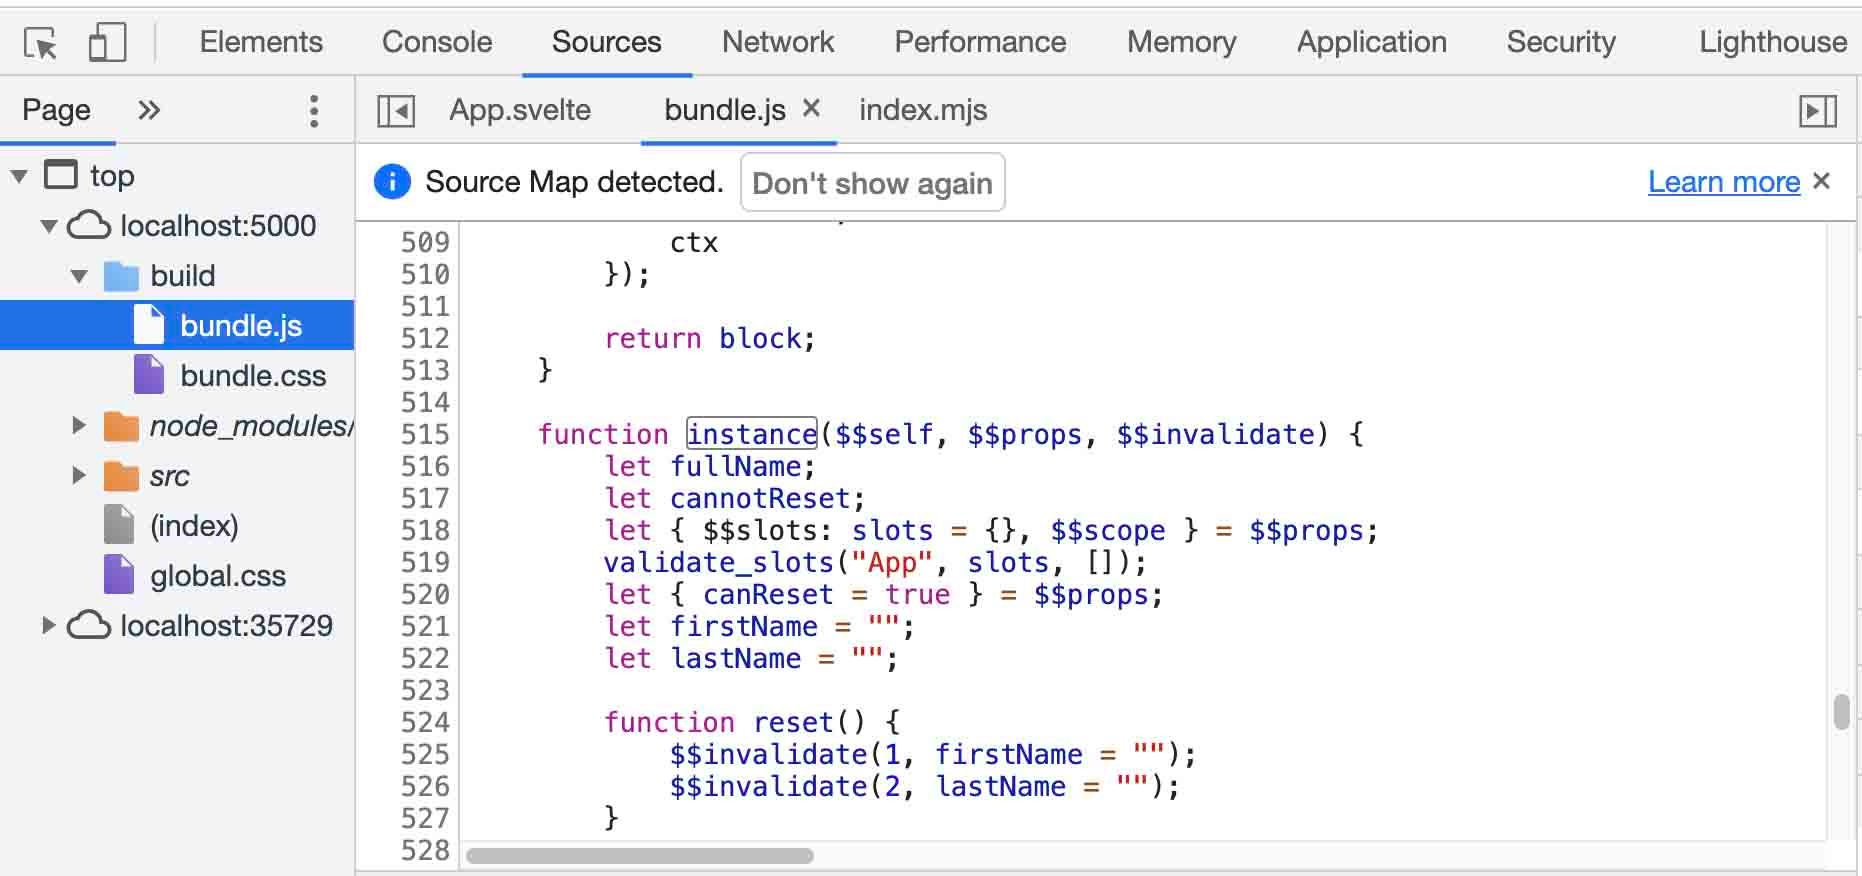1862x876 pixels.
Task: Collapse the build folder
Action: coord(79,276)
